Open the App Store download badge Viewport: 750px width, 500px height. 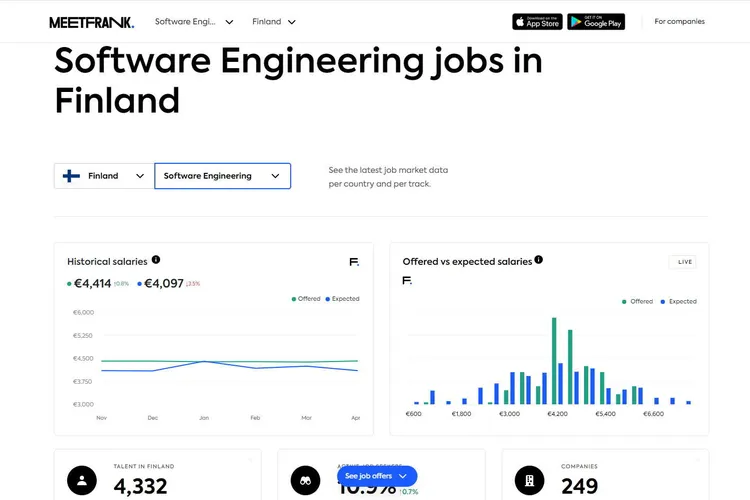coord(537,22)
